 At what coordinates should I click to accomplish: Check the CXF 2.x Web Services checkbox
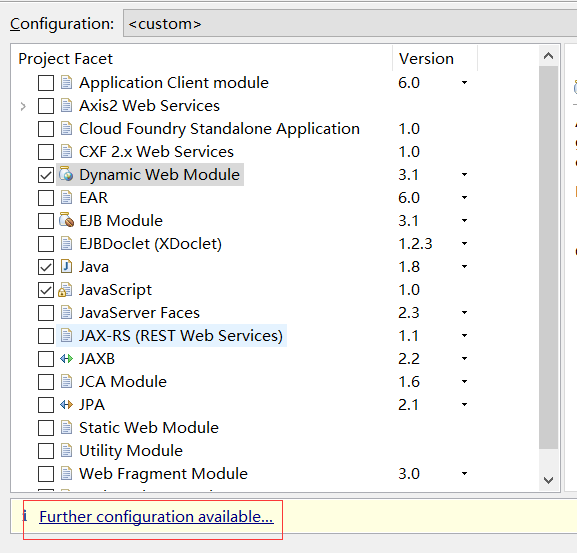point(46,152)
